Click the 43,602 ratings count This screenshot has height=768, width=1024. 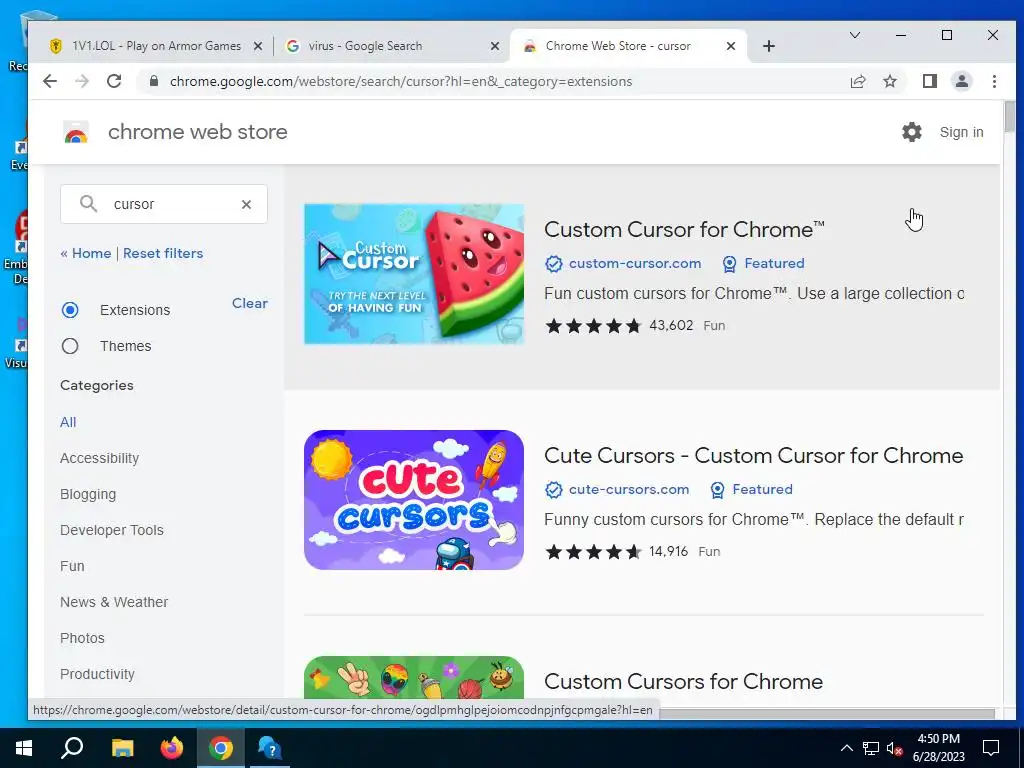point(671,325)
